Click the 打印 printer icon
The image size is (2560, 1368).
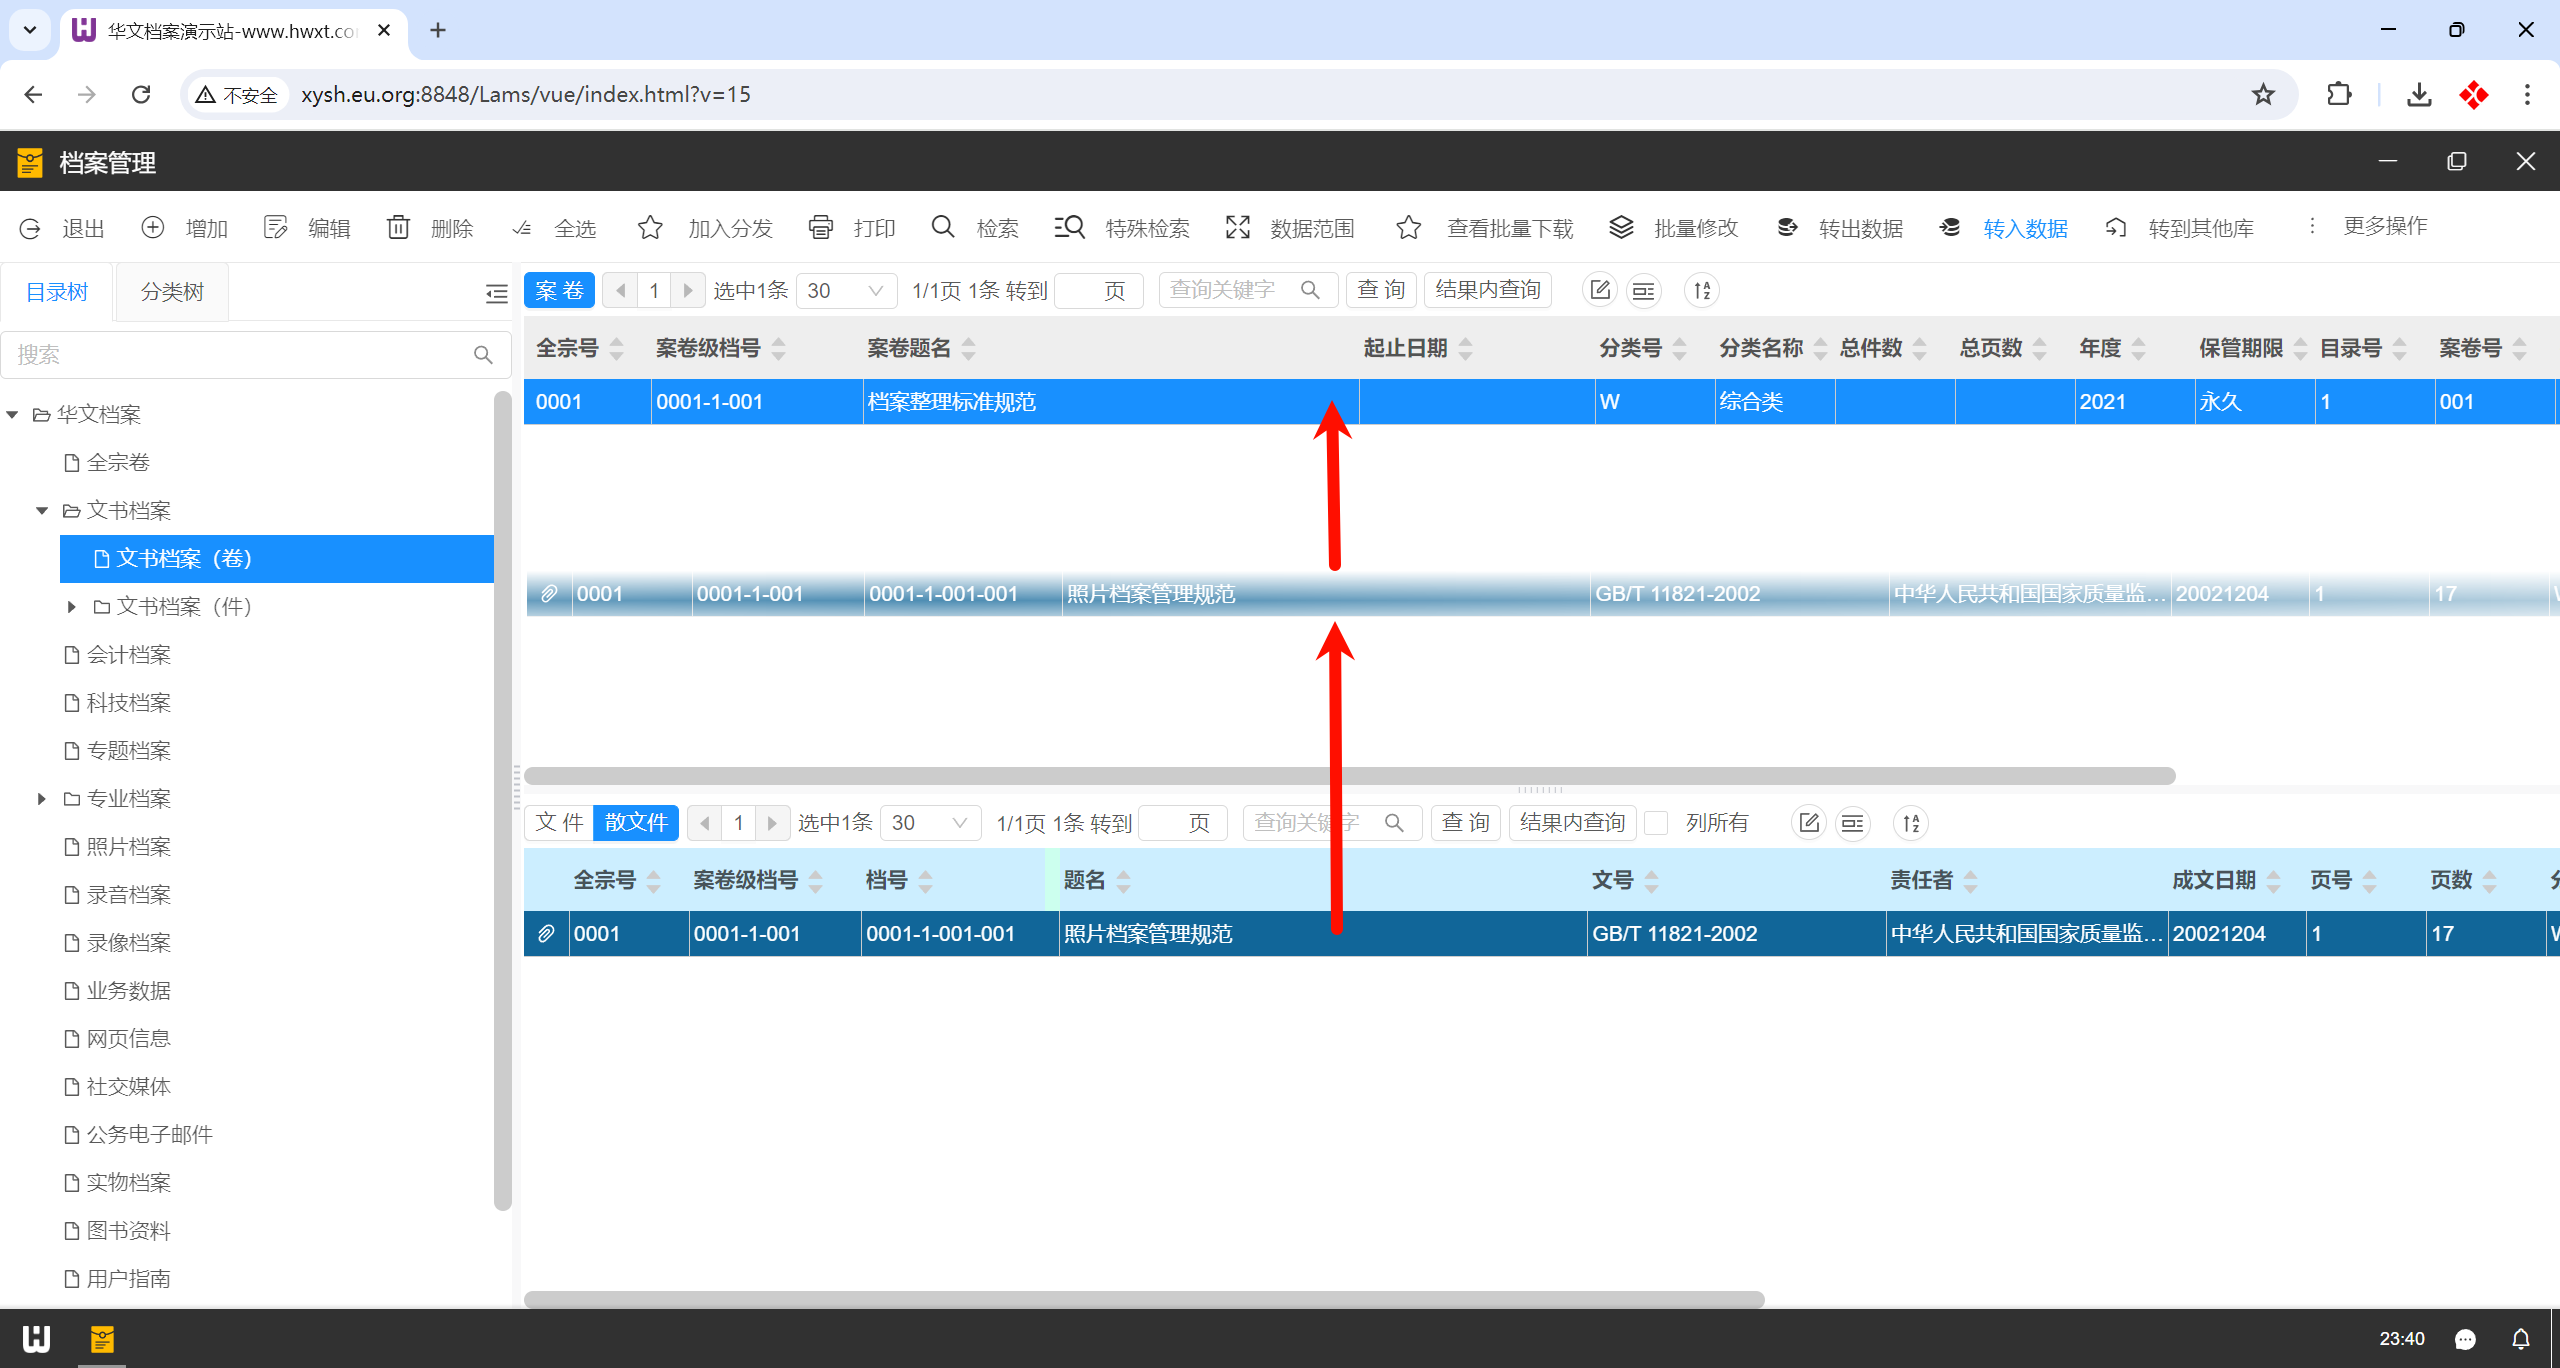coord(821,228)
